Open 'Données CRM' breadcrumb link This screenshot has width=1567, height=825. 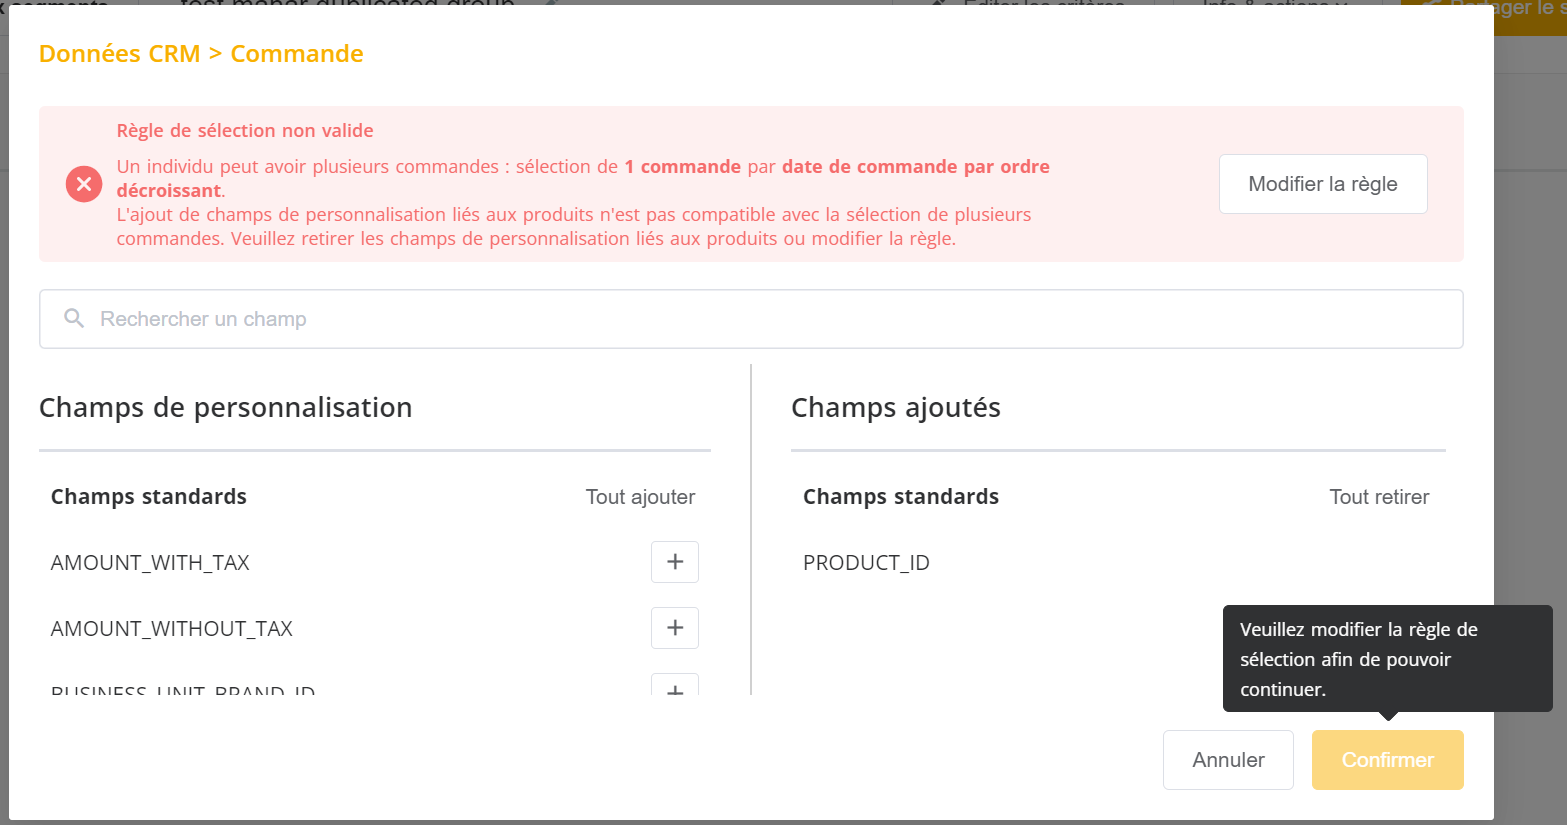coord(120,54)
